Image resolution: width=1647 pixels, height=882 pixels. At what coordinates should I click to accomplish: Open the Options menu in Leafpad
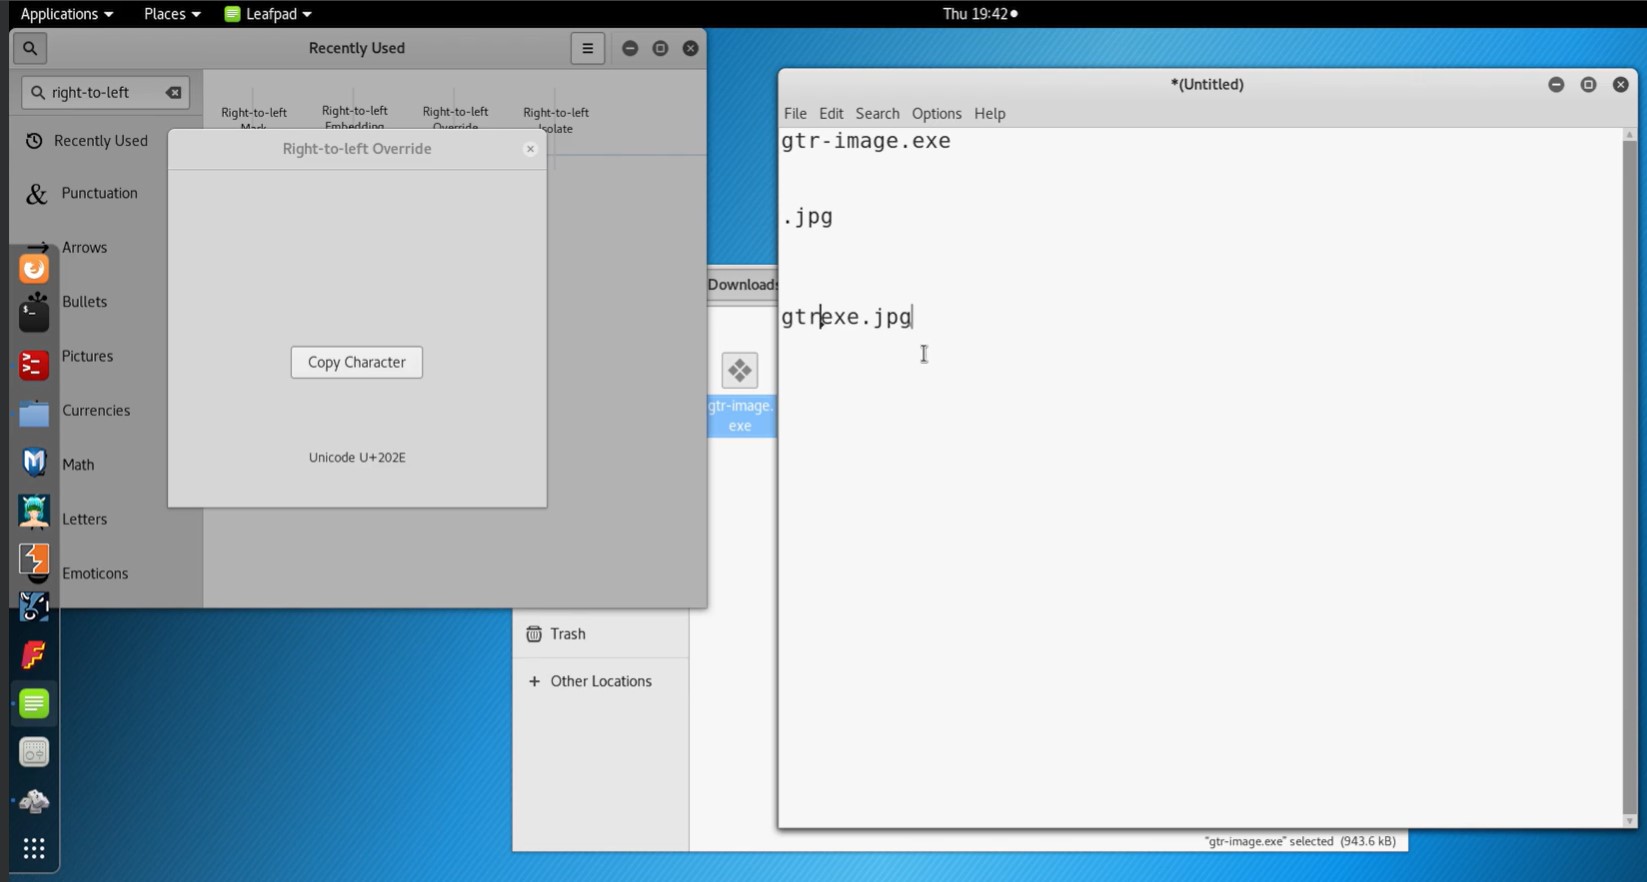click(936, 113)
